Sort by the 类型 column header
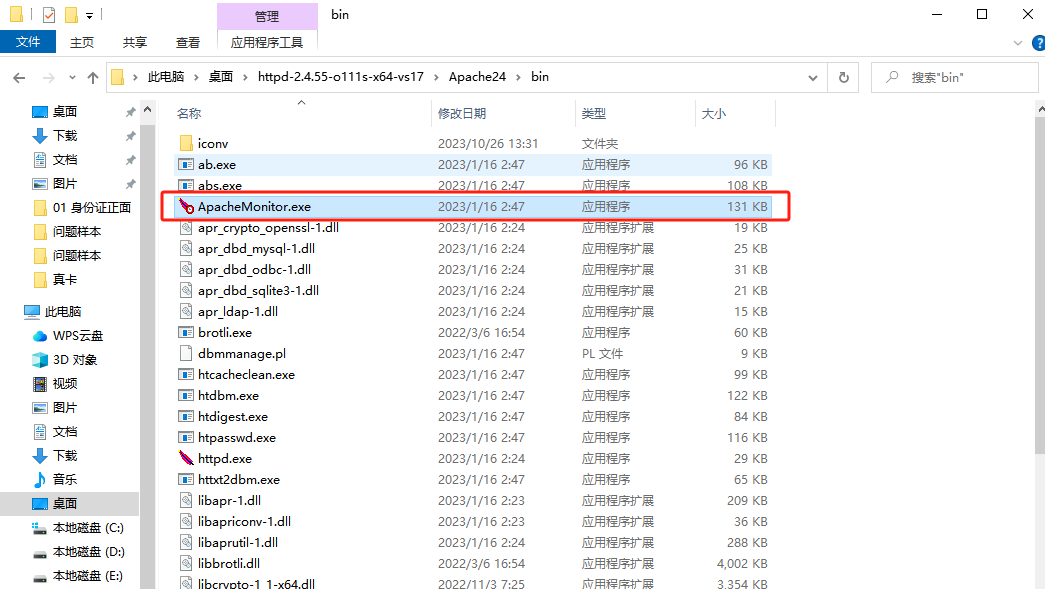Viewport: 1045px width, 589px height. 594,114
